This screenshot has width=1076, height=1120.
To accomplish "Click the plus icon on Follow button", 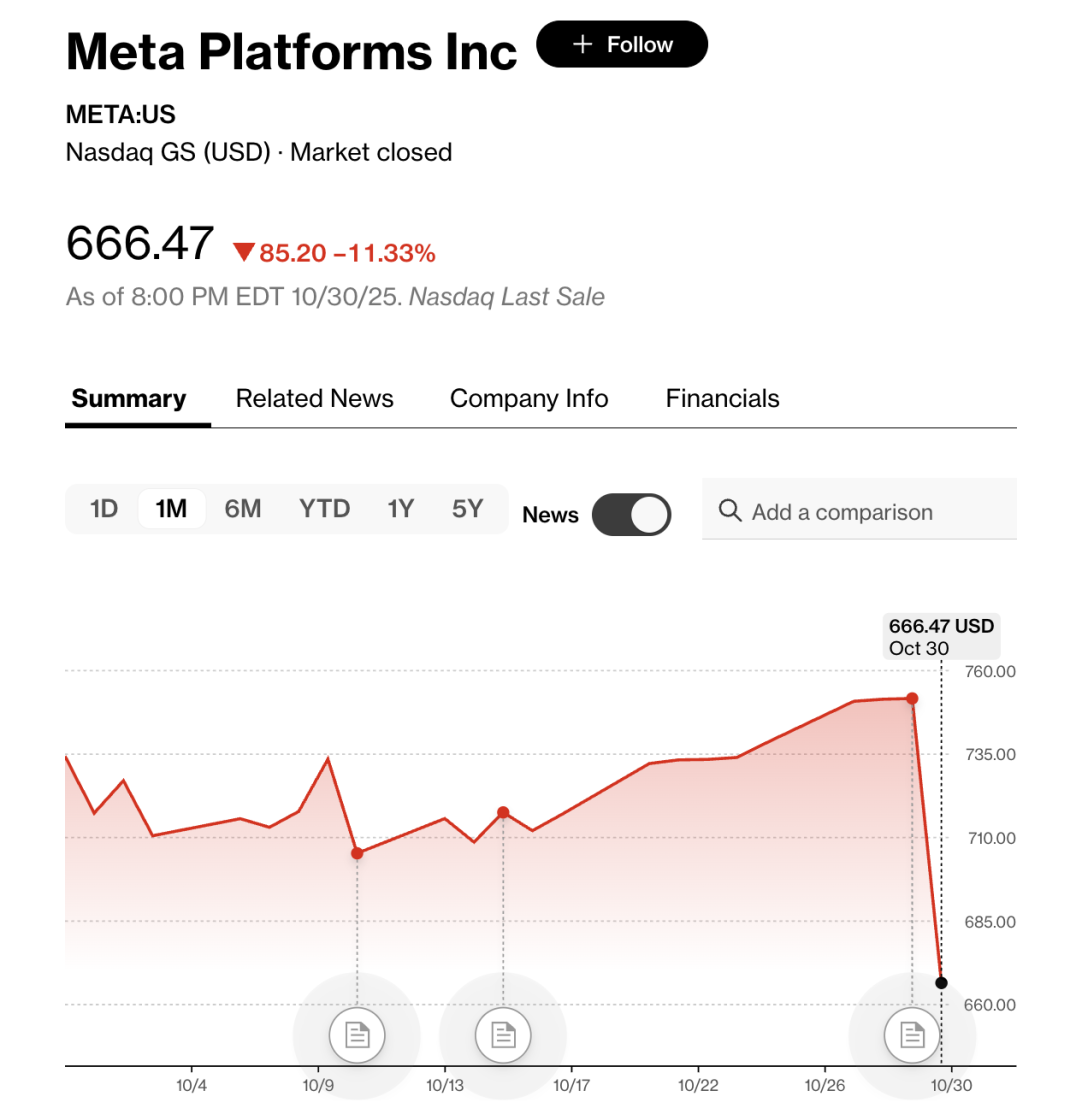I will click(x=583, y=45).
